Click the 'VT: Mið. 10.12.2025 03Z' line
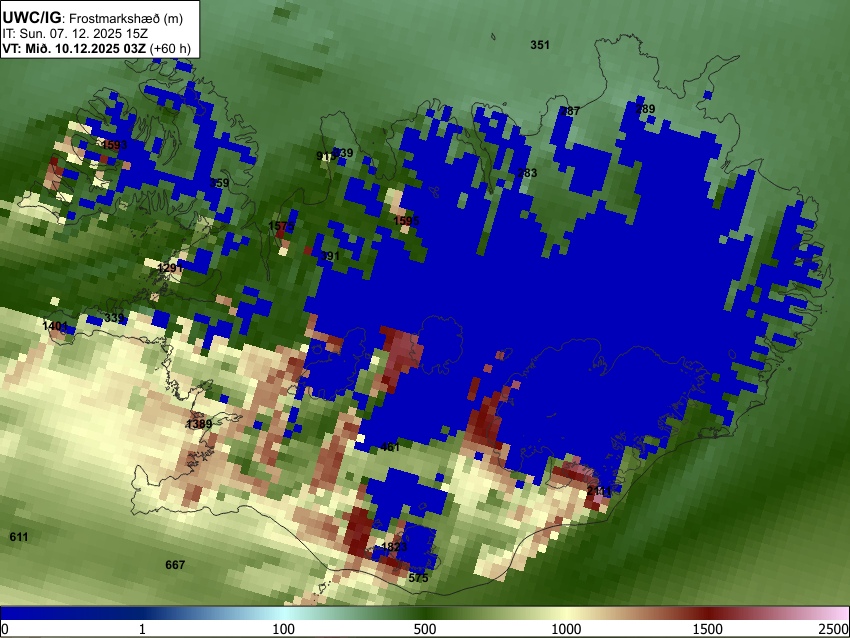This screenshot has height=638, width=850. click(74, 48)
